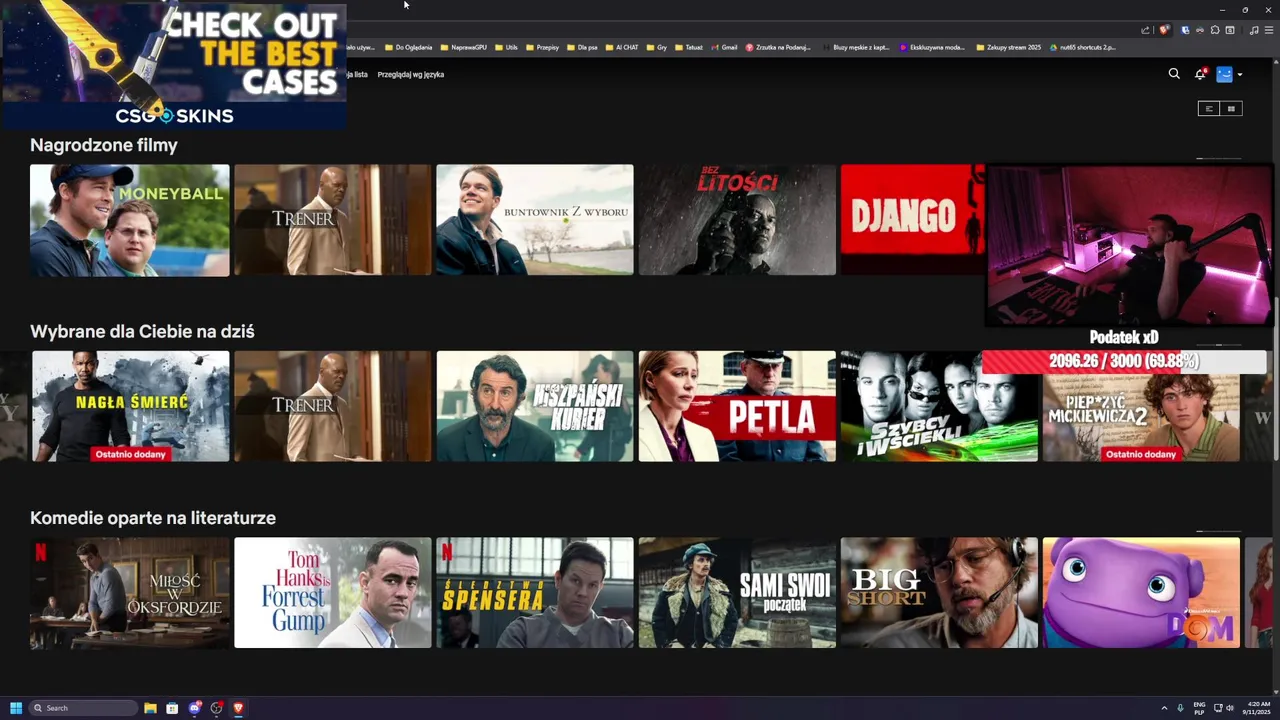Click the CSGO Skins ad banner

174,65
